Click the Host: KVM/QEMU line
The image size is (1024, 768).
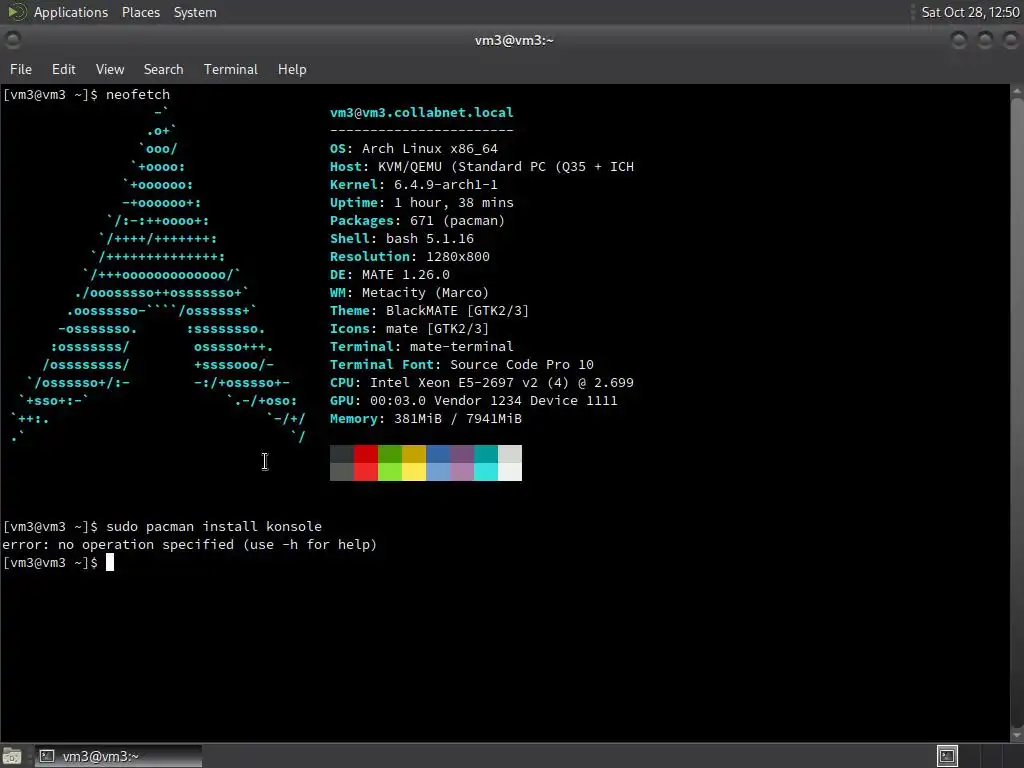pyautogui.click(x=481, y=167)
